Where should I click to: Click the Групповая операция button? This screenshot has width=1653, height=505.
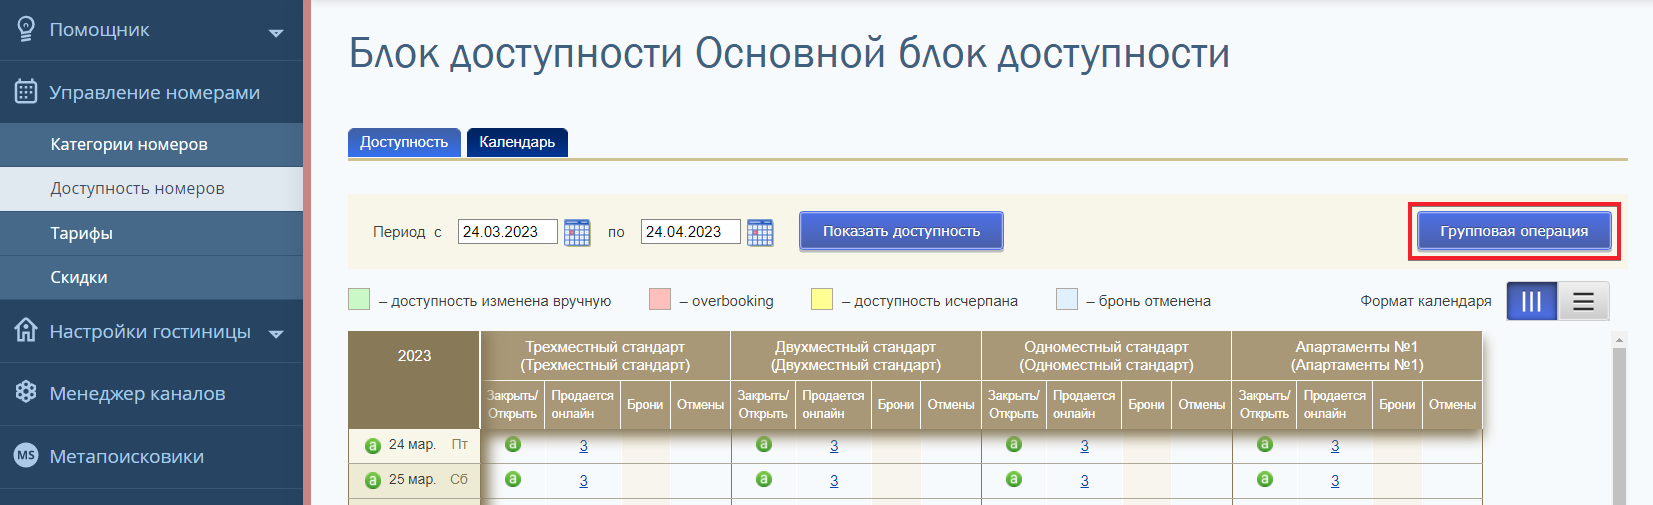[1514, 231]
